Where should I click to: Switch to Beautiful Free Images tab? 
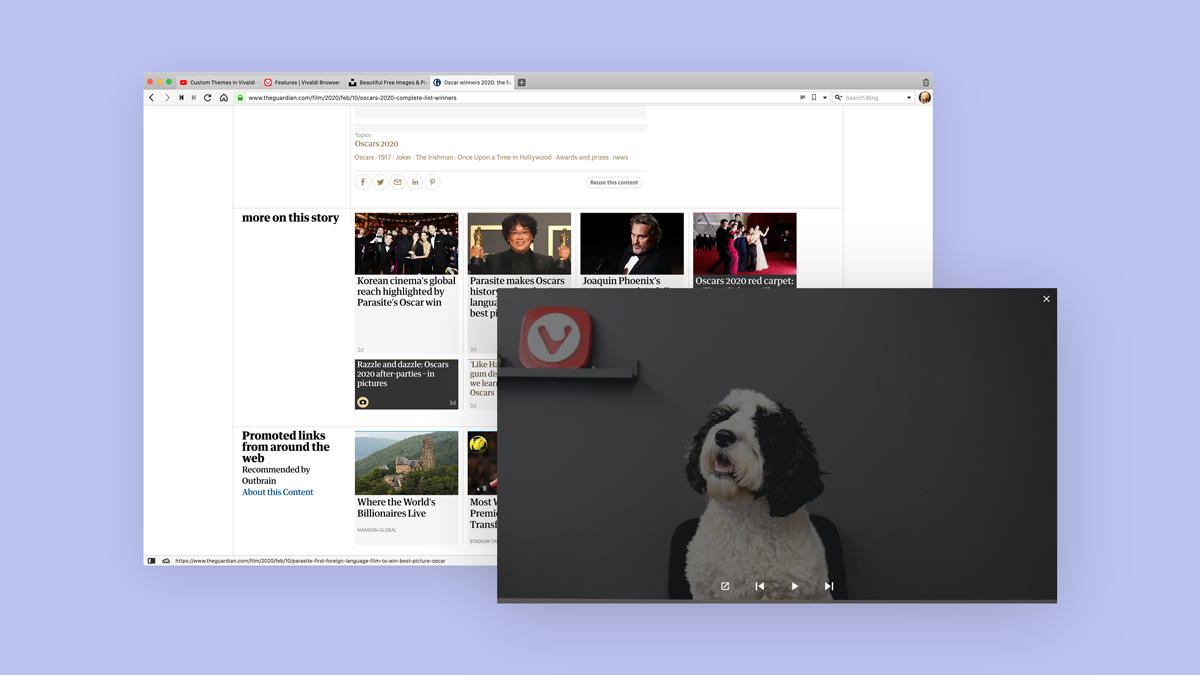[387, 82]
